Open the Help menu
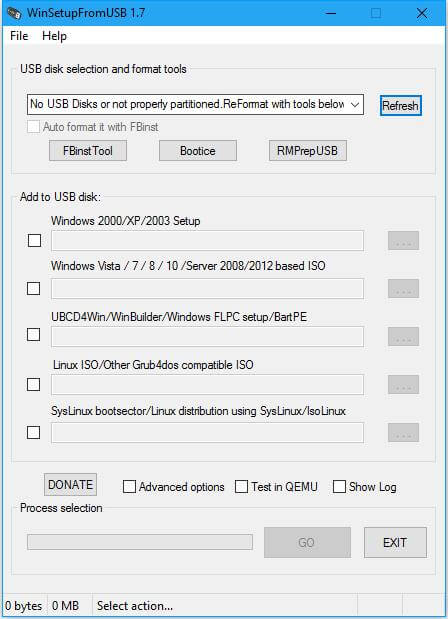The height and width of the screenshot is (619, 448). [54, 36]
